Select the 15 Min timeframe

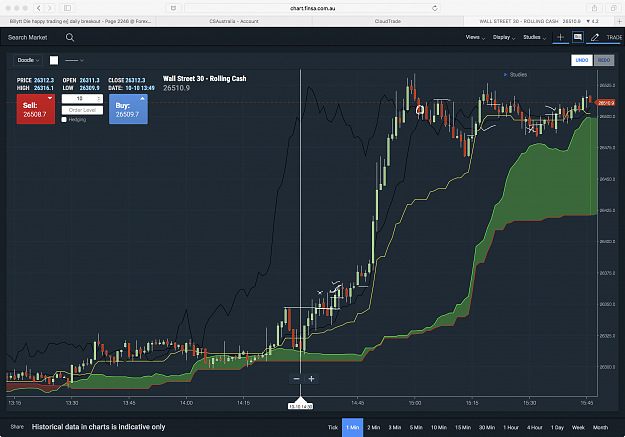463,427
